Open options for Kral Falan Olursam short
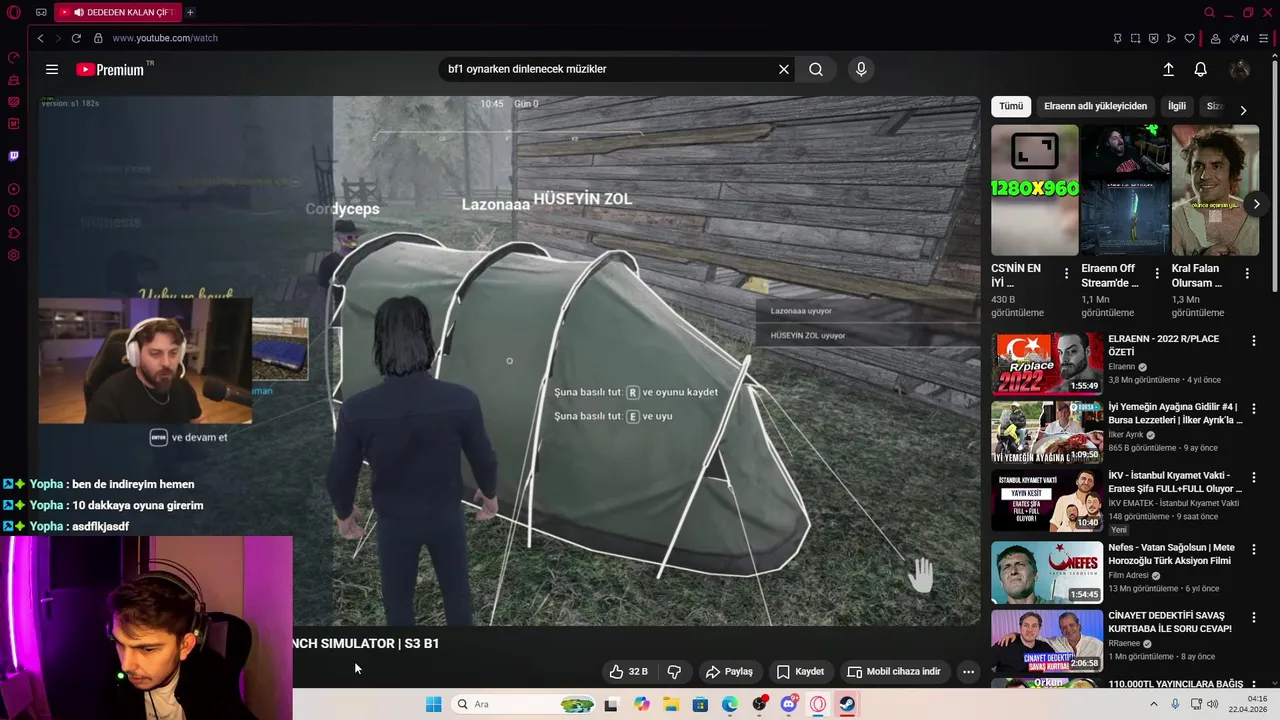Screen dimensions: 1280x720 (1247, 273)
